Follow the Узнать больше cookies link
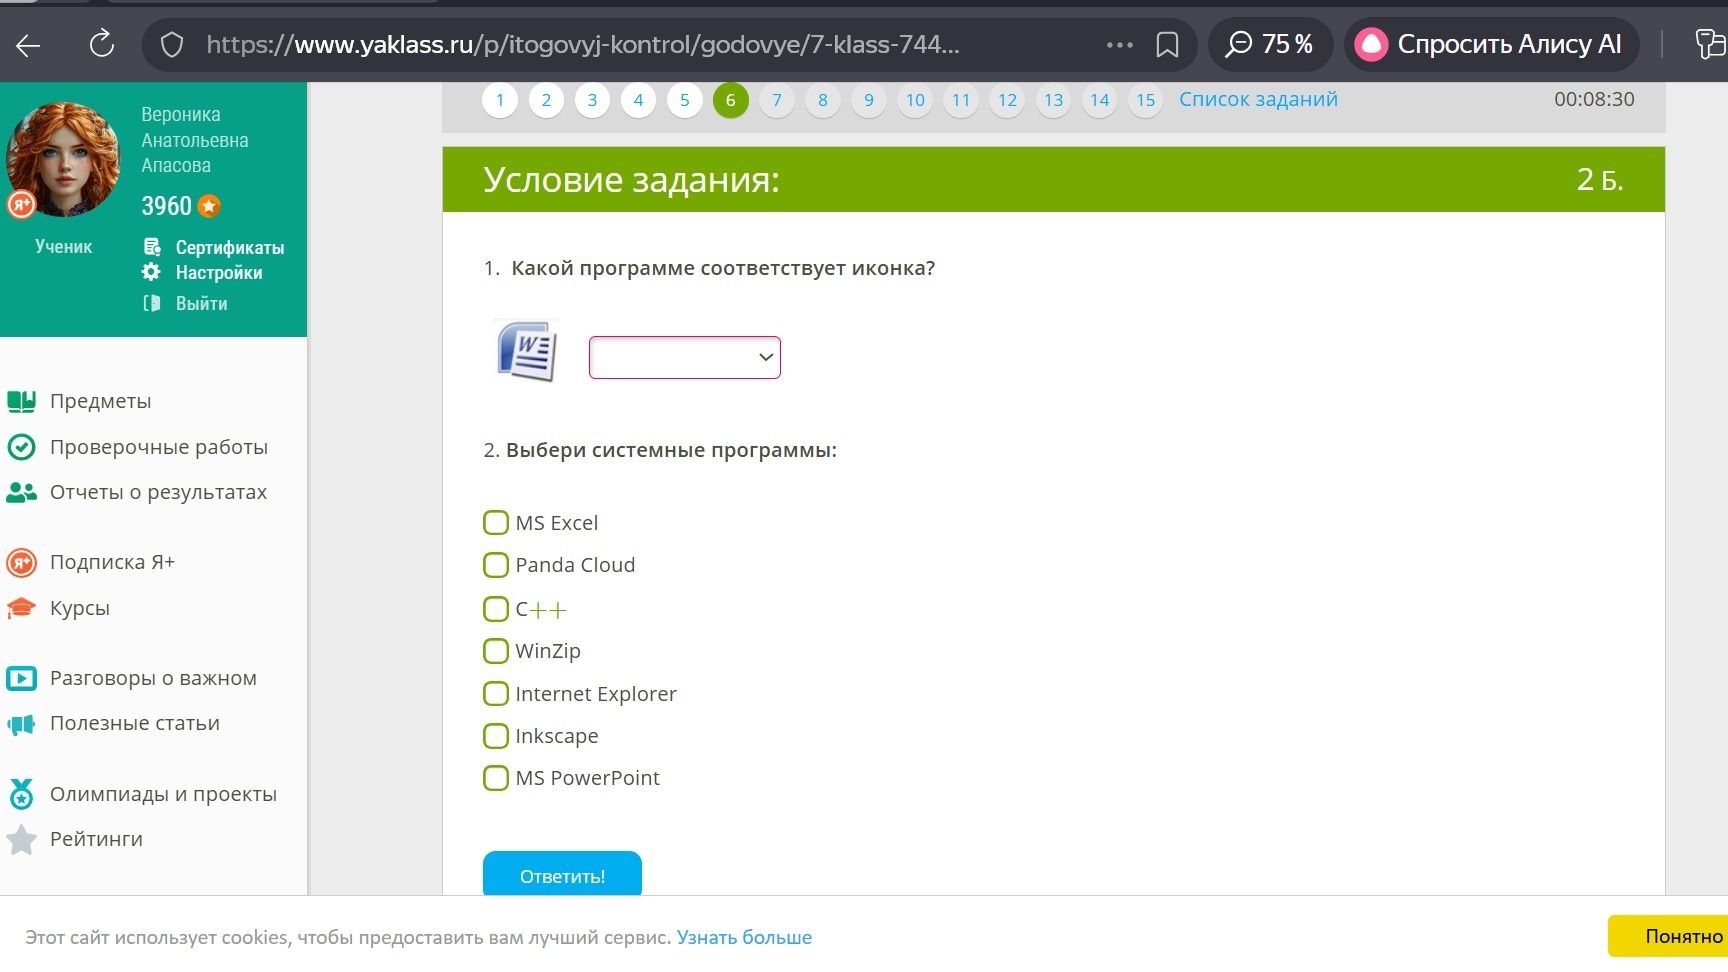This screenshot has width=1728, height=972. point(744,937)
